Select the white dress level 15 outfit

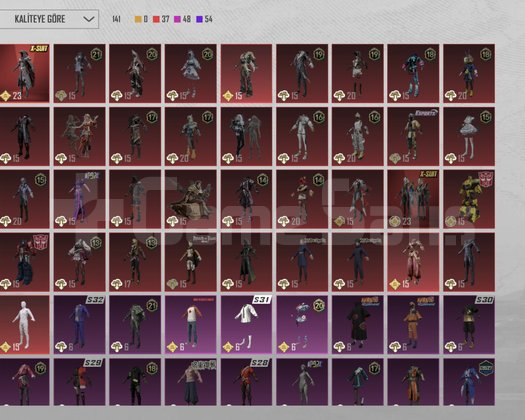469,136
